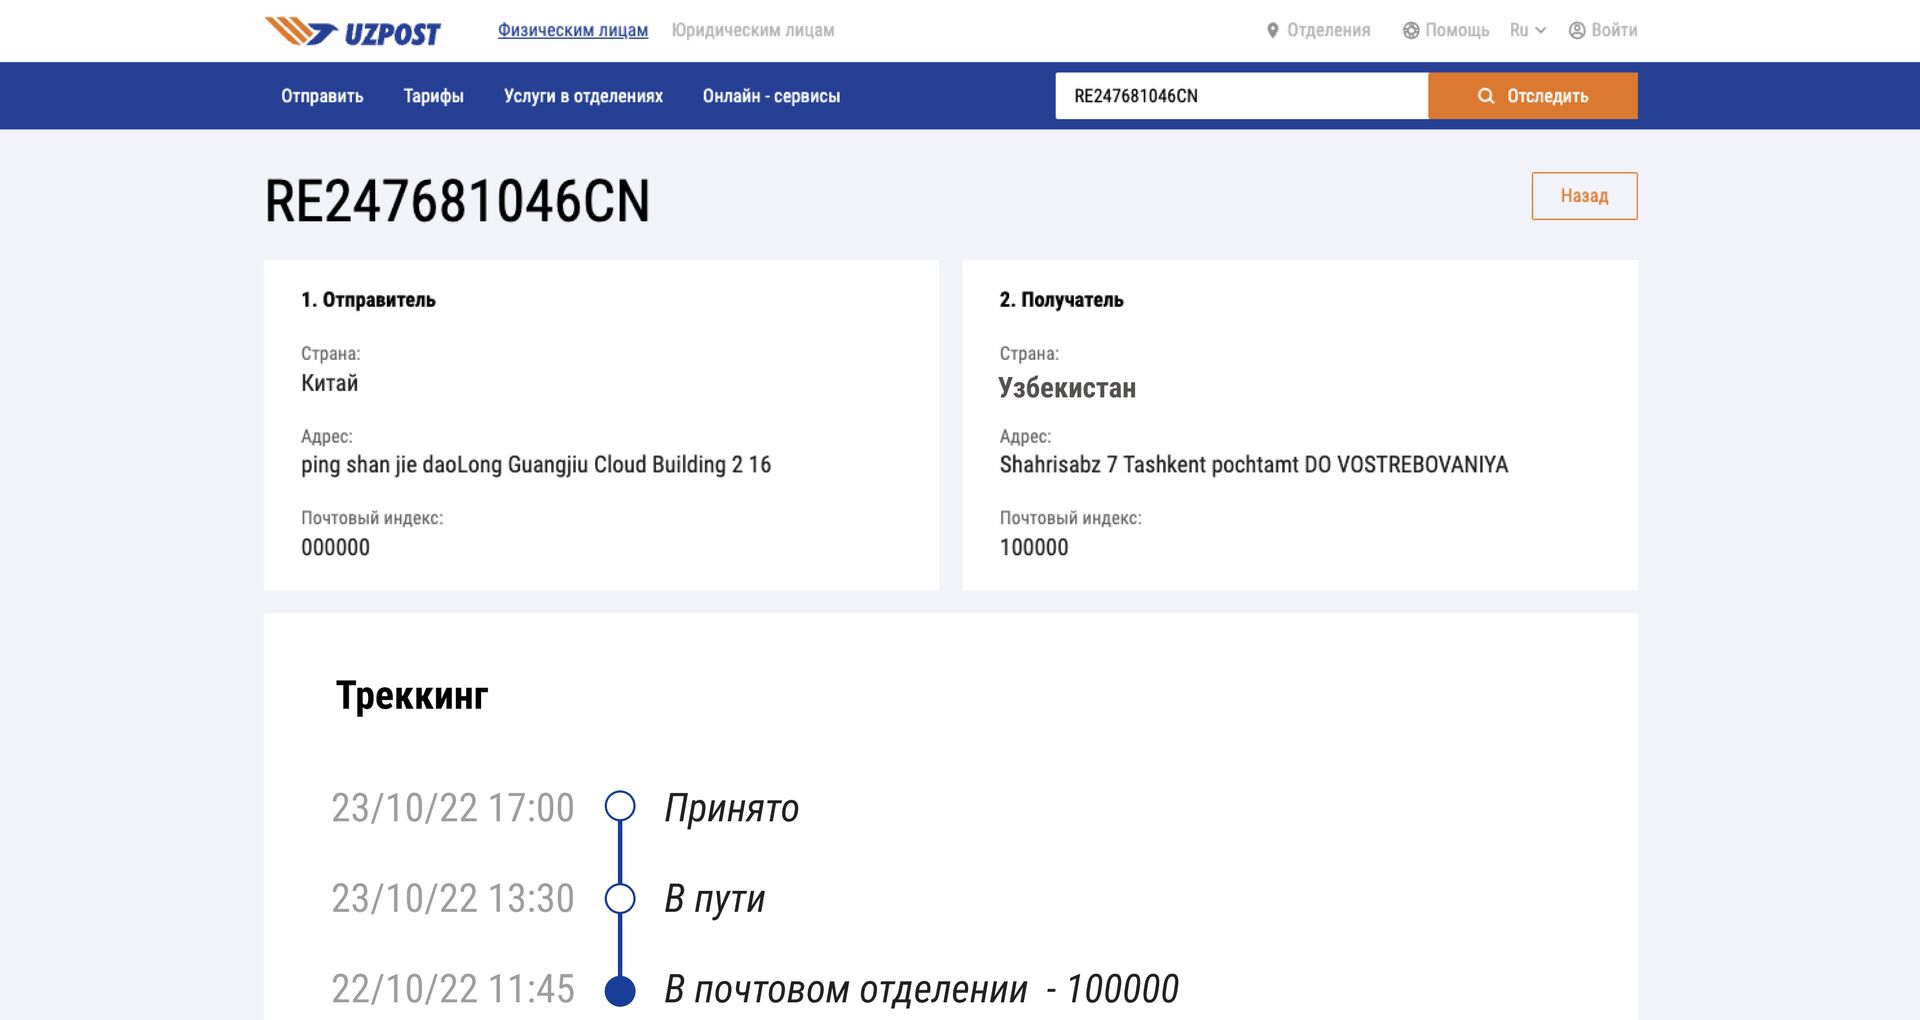Click the search magnifier icon in Отследить
The height and width of the screenshot is (1020, 1920).
tap(1486, 96)
